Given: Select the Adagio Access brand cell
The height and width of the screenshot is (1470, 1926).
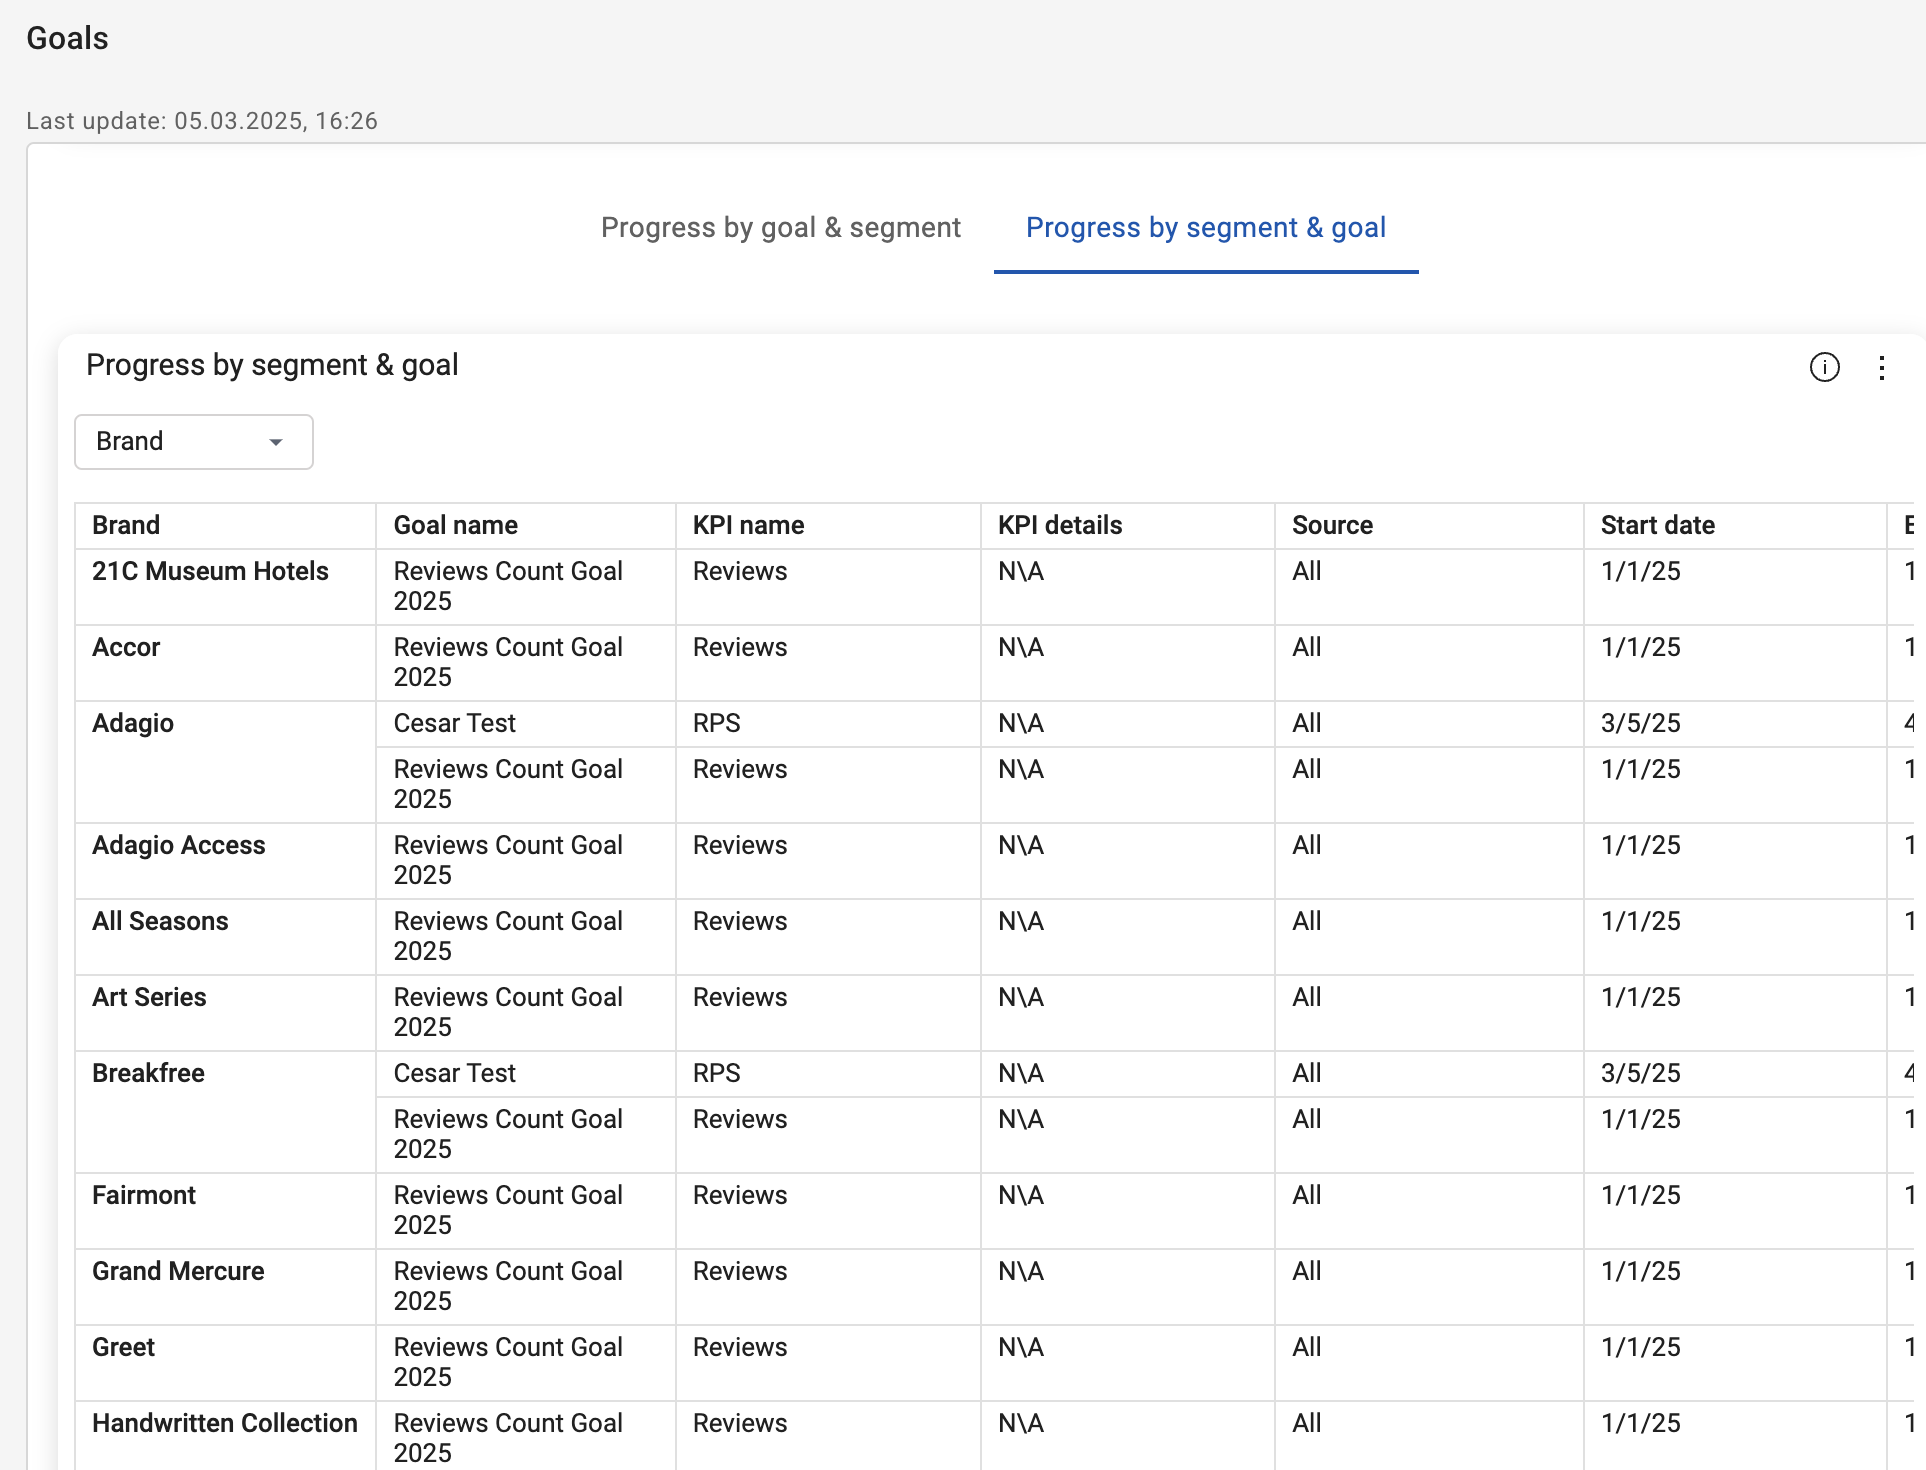Looking at the screenshot, I should 226,861.
